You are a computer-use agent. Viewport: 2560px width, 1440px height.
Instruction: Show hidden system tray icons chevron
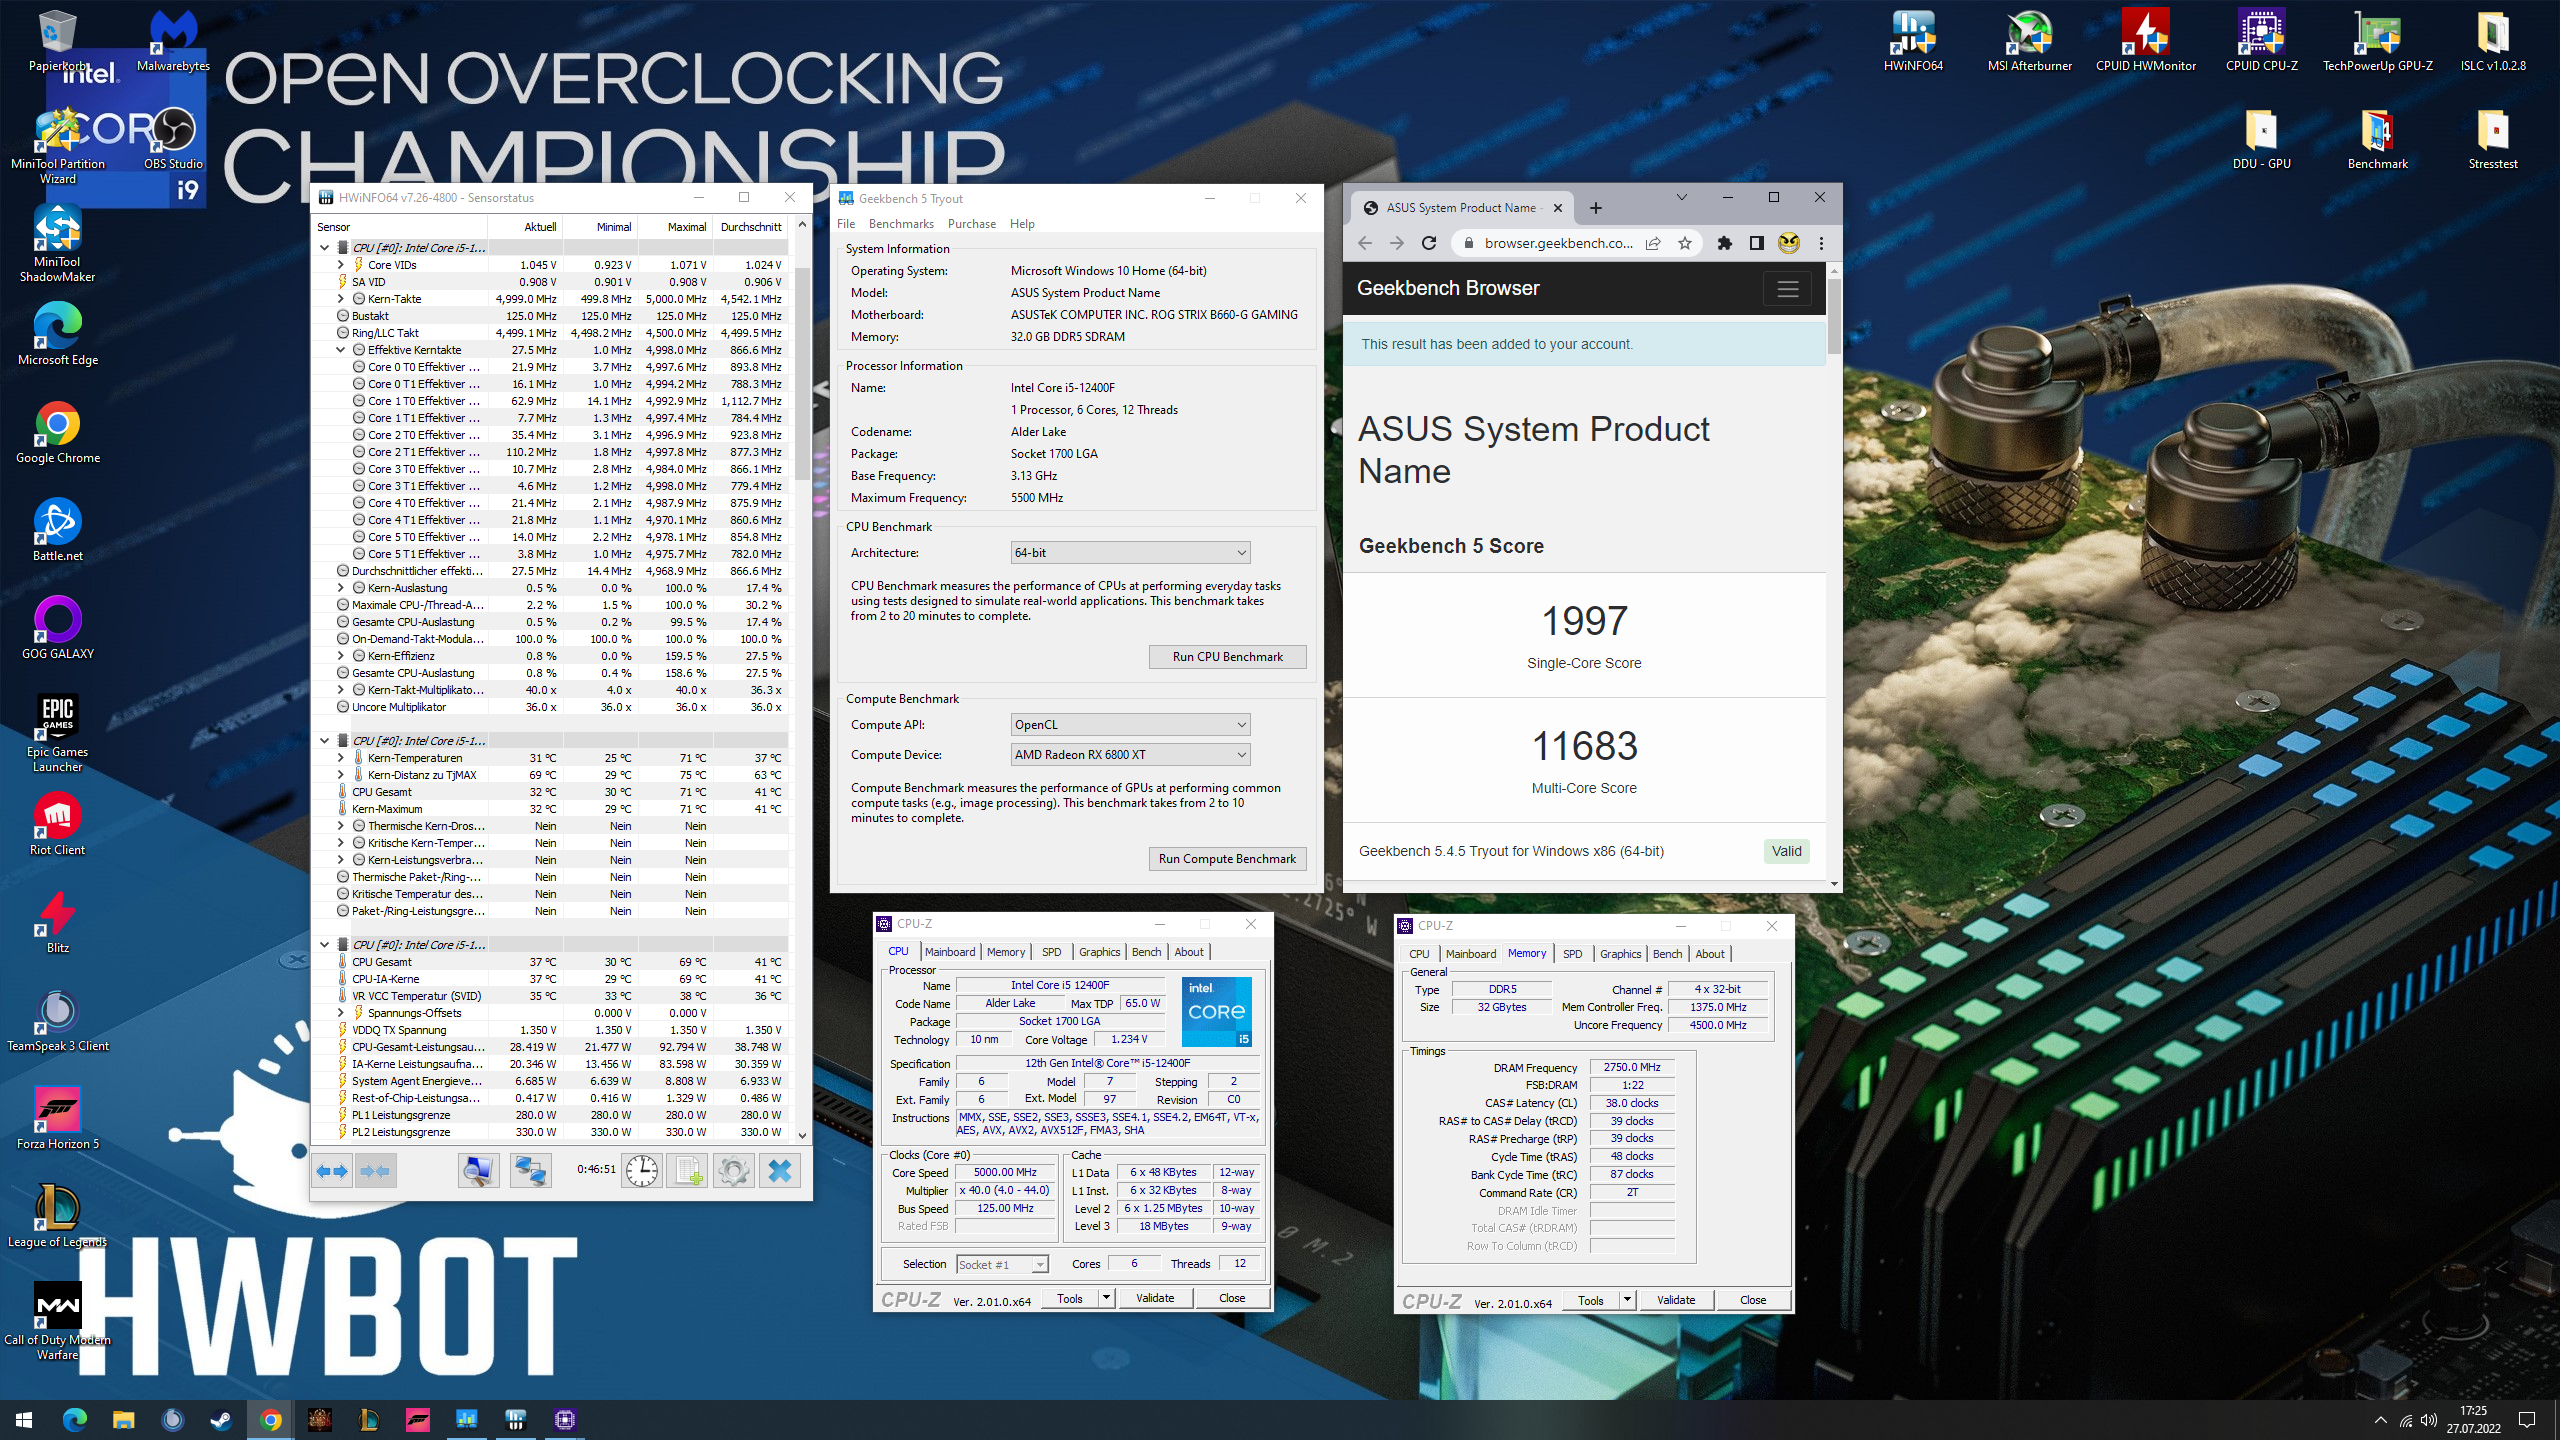(2381, 1420)
